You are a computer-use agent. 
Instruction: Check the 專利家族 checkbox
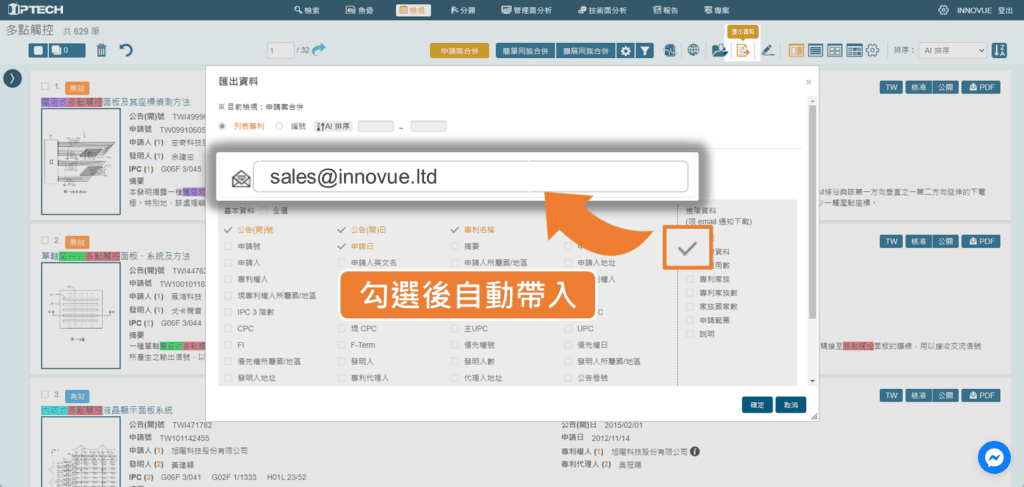(x=691, y=292)
